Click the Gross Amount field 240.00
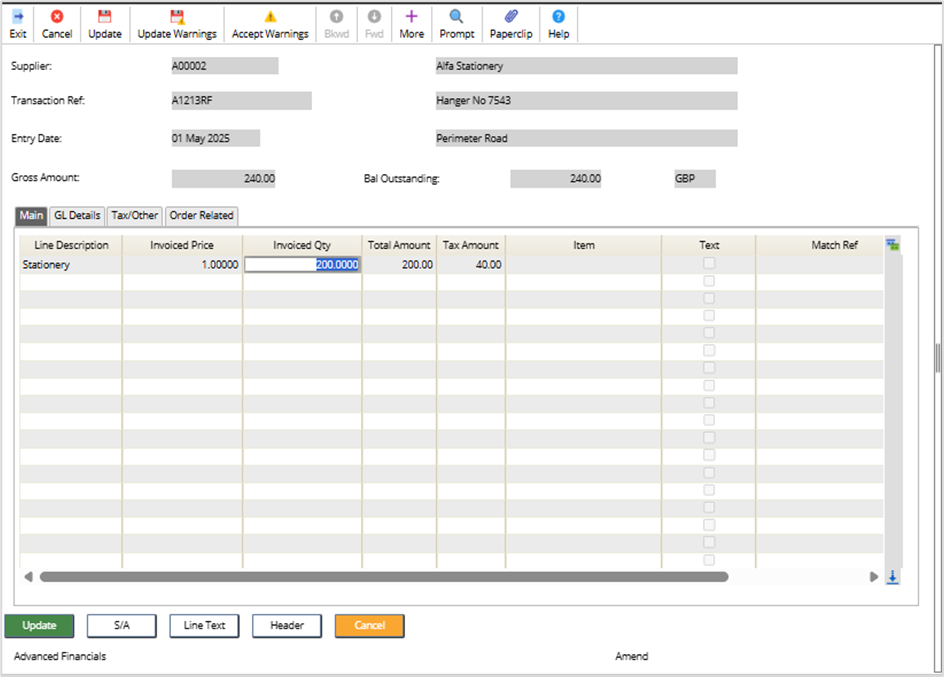944x677 pixels. (x=223, y=179)
